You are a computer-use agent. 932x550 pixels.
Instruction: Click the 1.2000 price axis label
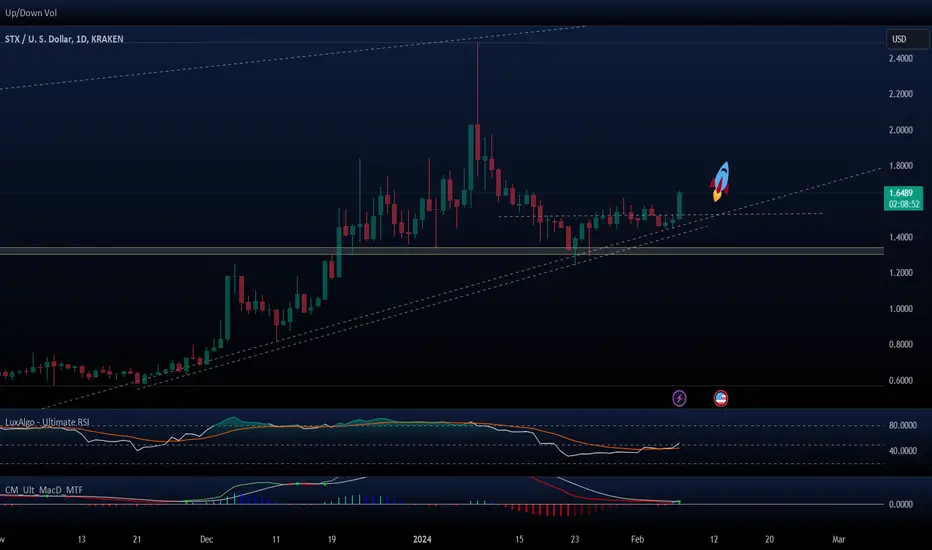[x=900, y=272]
